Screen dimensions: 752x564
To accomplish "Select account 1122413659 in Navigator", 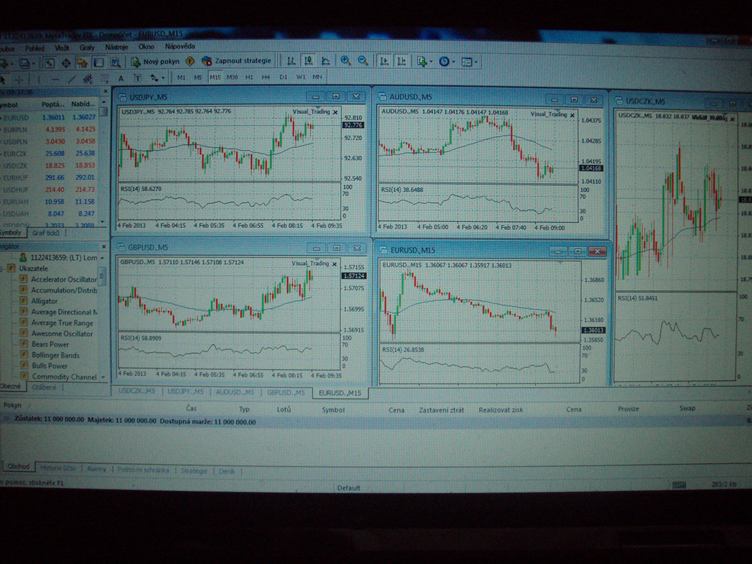I will (x=64, y=258).
